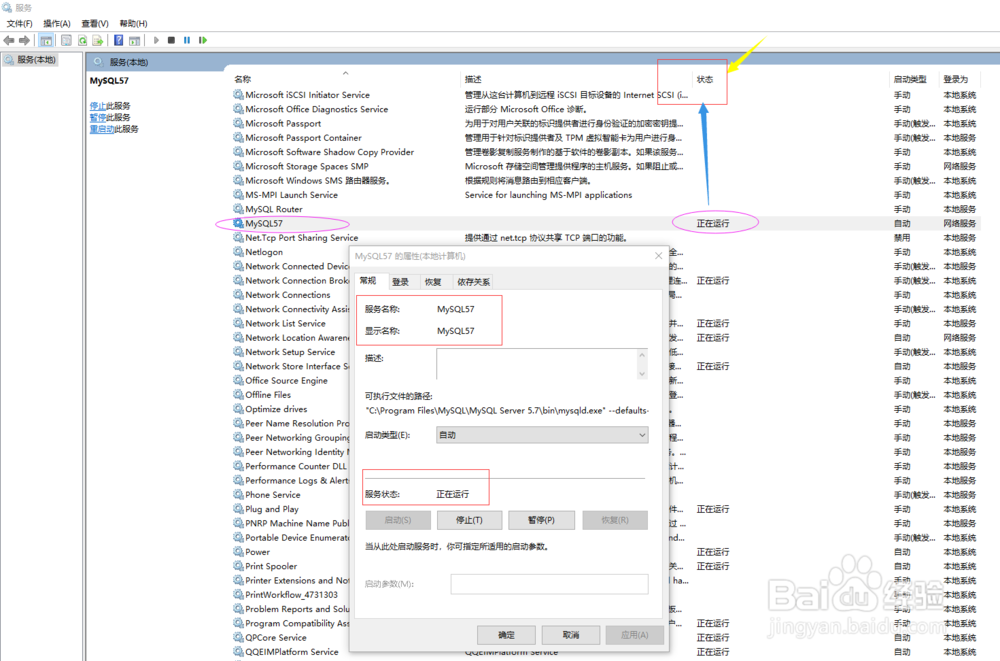Click the executable path text in dialog

[x=507, y=410]
